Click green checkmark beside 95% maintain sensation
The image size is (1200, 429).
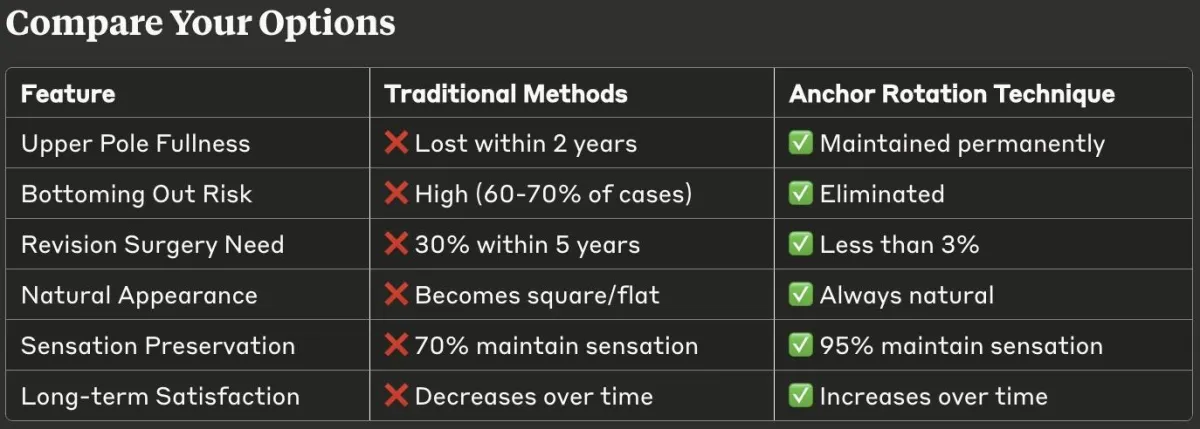click(801, 346)
